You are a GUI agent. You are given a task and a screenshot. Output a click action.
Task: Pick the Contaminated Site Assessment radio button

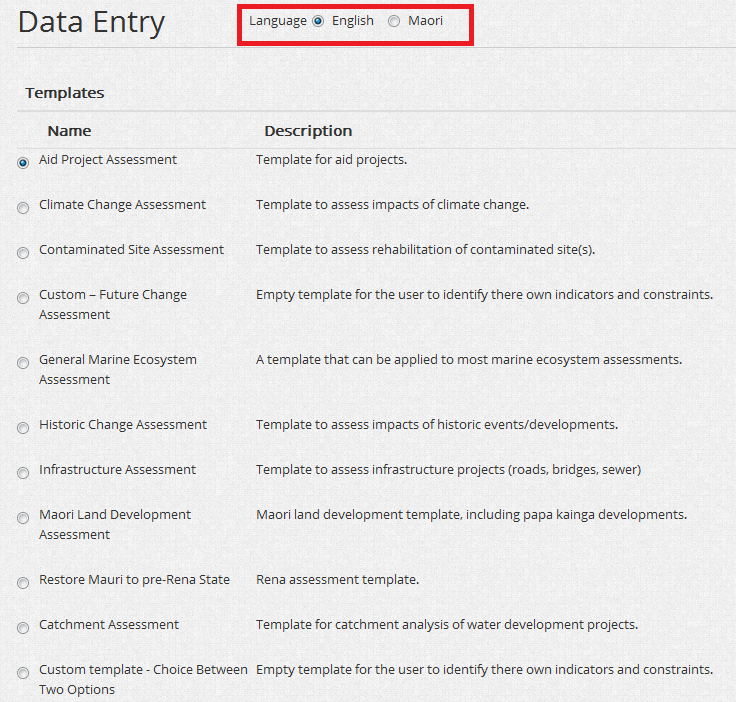pos(23,253)
